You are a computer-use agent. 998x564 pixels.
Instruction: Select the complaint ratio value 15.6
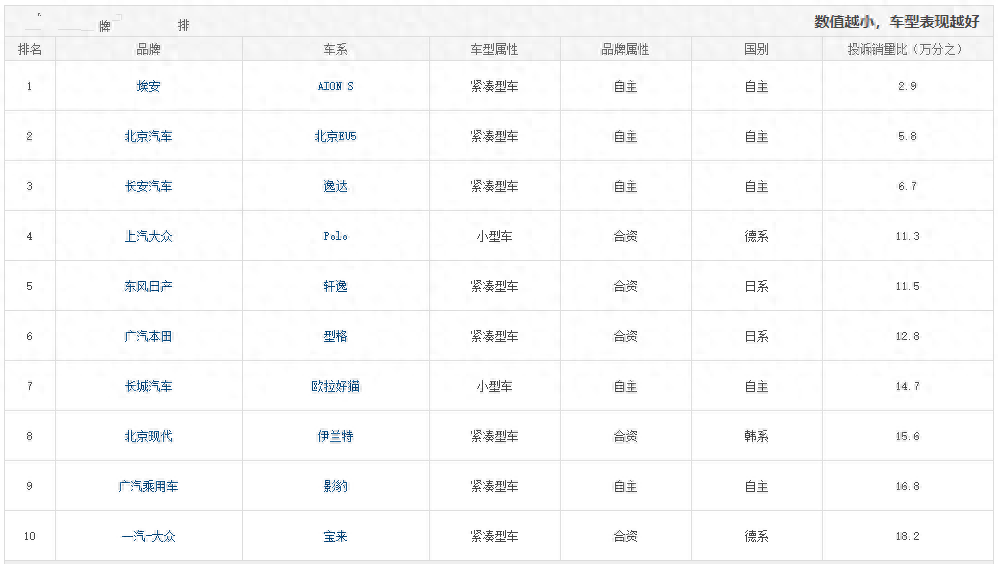[x=908, y=436]
